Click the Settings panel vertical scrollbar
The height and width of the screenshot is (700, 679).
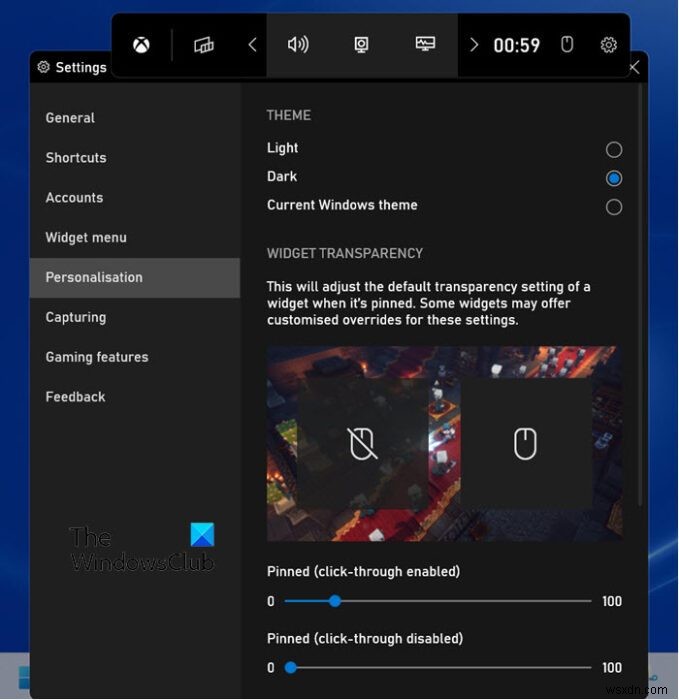(641, 295)
